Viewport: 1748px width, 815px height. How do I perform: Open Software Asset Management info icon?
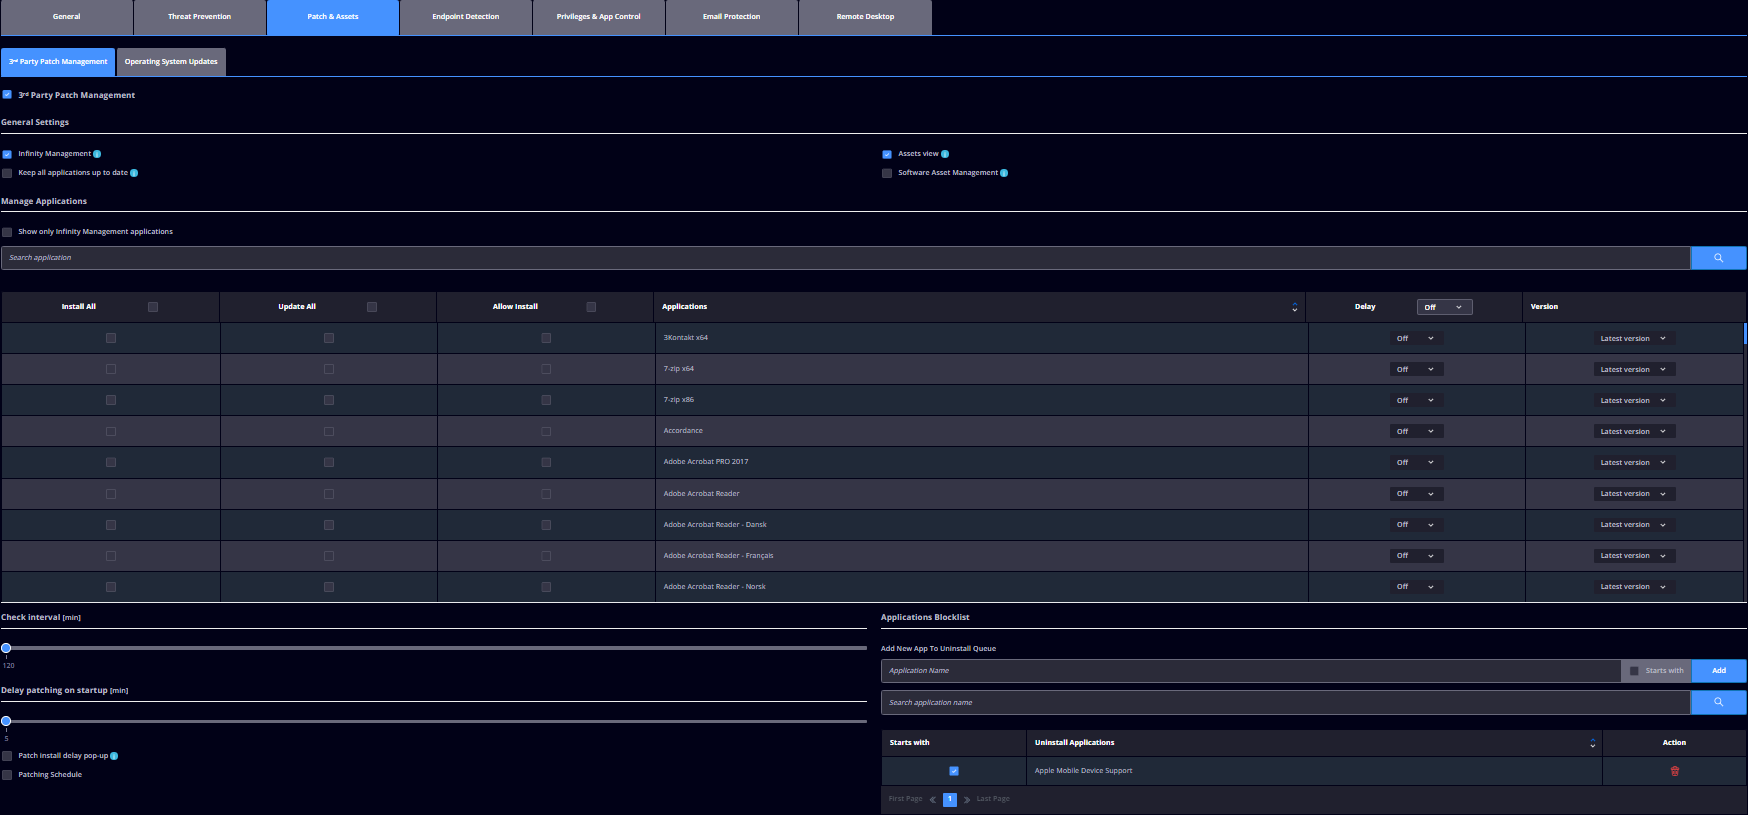(x=1004, y=173)
